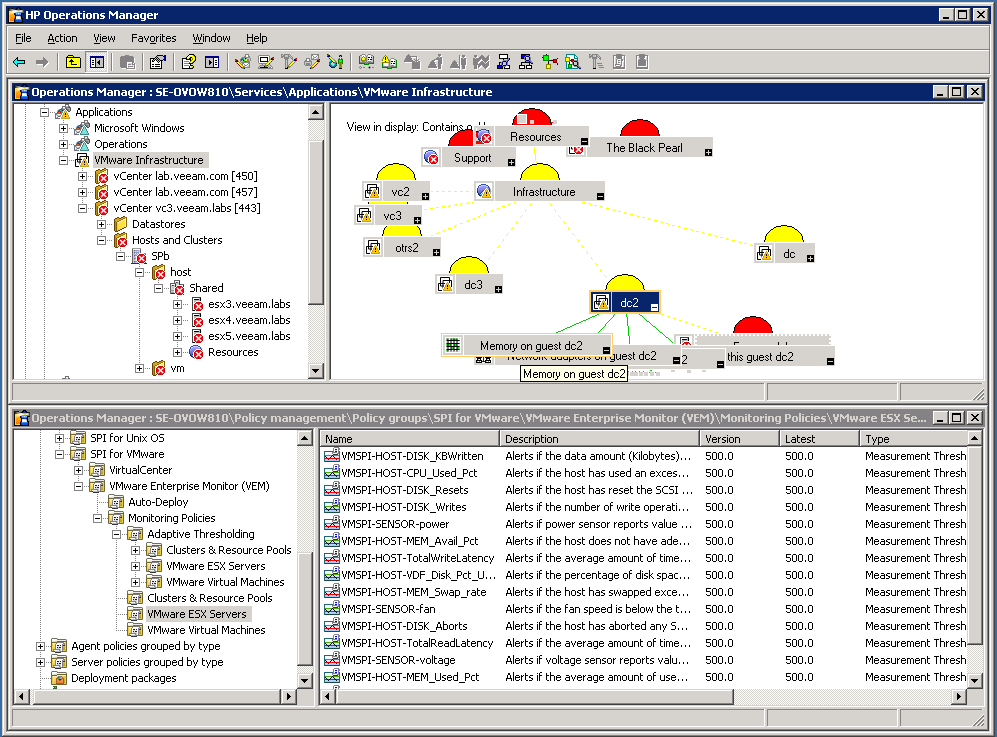This screenshot has width=997, height=737.
Task: Expand the The Black Pearl map node
Action: [708, 153]
